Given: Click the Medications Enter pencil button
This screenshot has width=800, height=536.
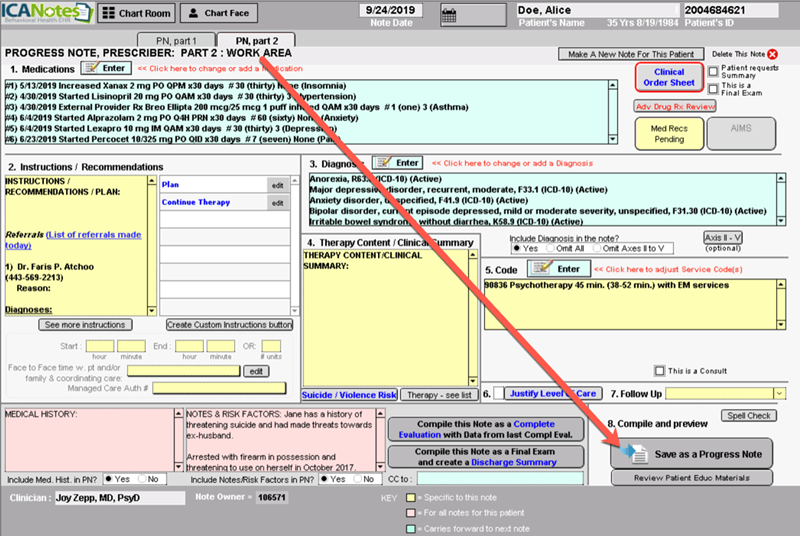Looking at the screenshot, I should pos(105,68).
